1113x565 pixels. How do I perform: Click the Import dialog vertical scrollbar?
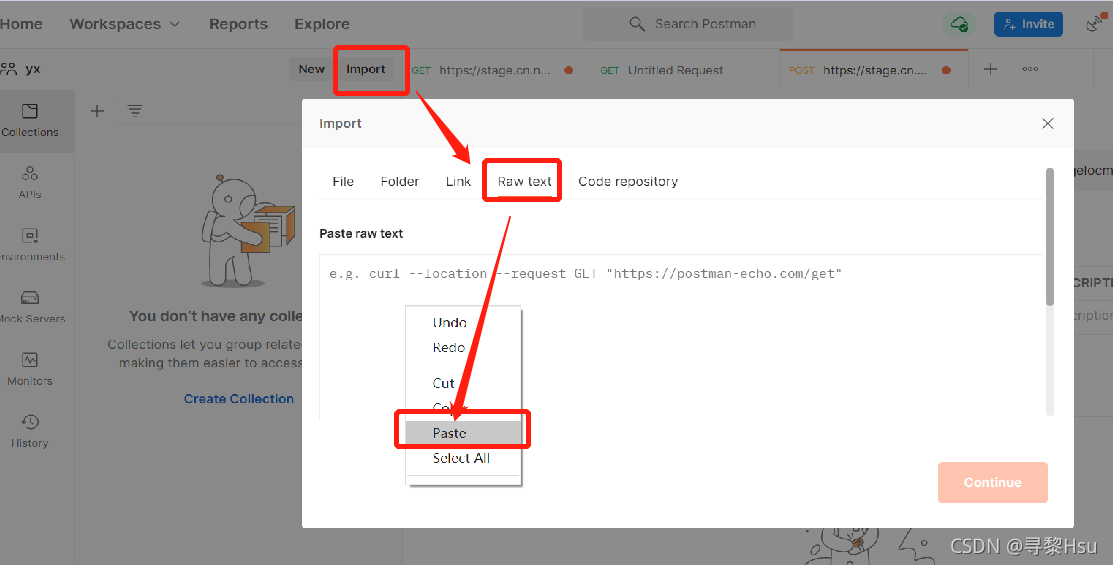pyautogui.click(x=1050, y=237)
